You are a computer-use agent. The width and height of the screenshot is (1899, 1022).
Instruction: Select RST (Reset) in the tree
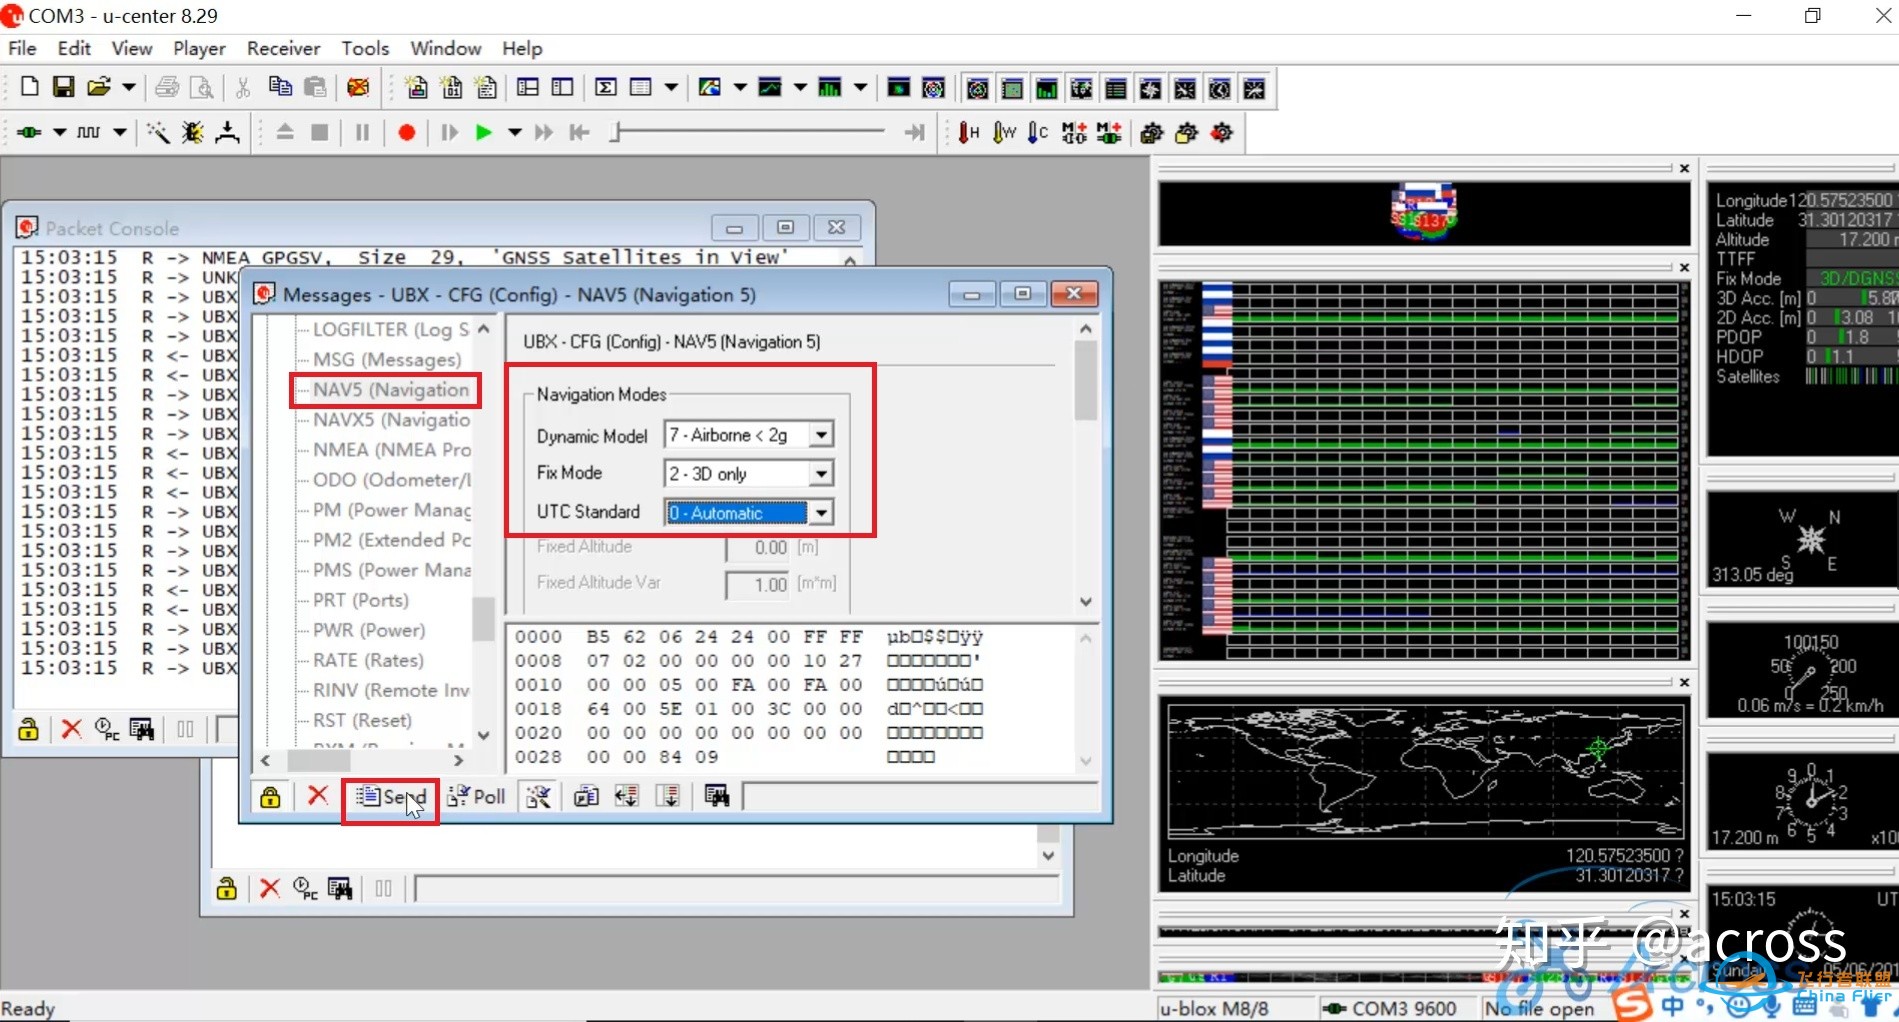click(362, 720)
